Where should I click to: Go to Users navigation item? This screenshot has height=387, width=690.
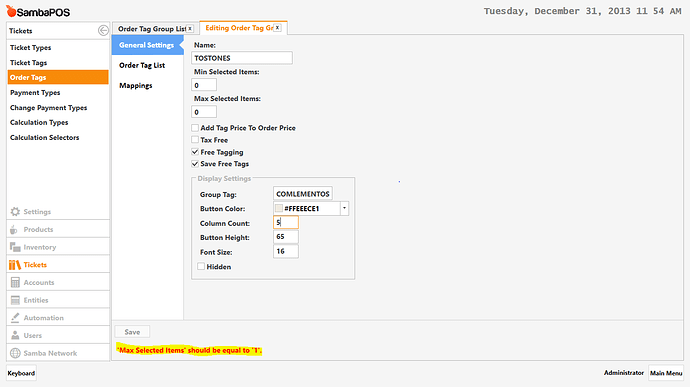(58, 335)
